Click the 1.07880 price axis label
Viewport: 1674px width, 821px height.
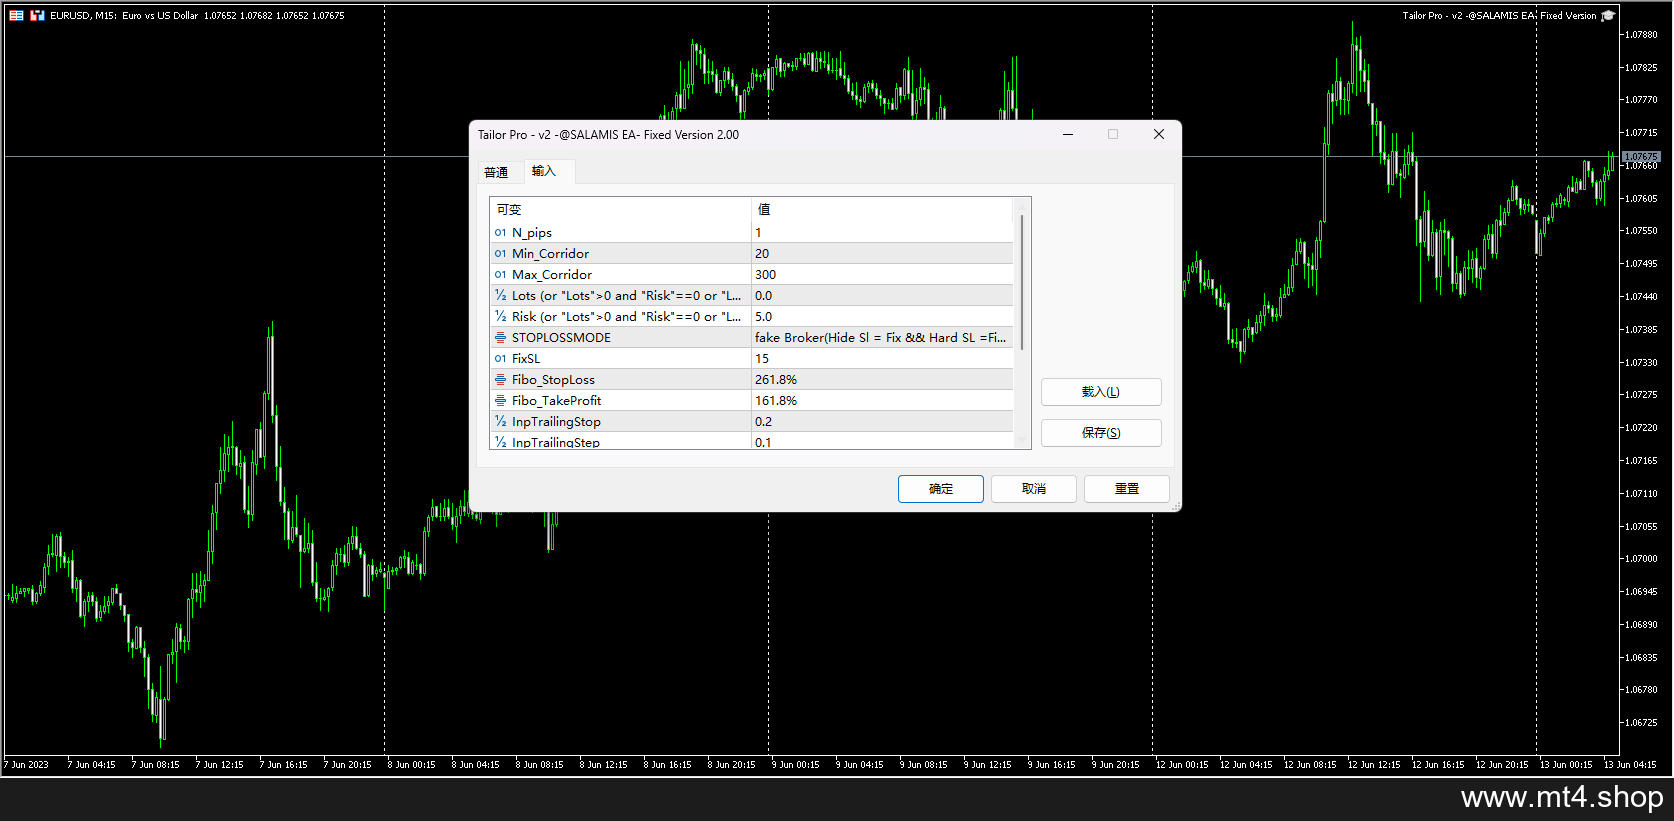(x=1641, y=35)
